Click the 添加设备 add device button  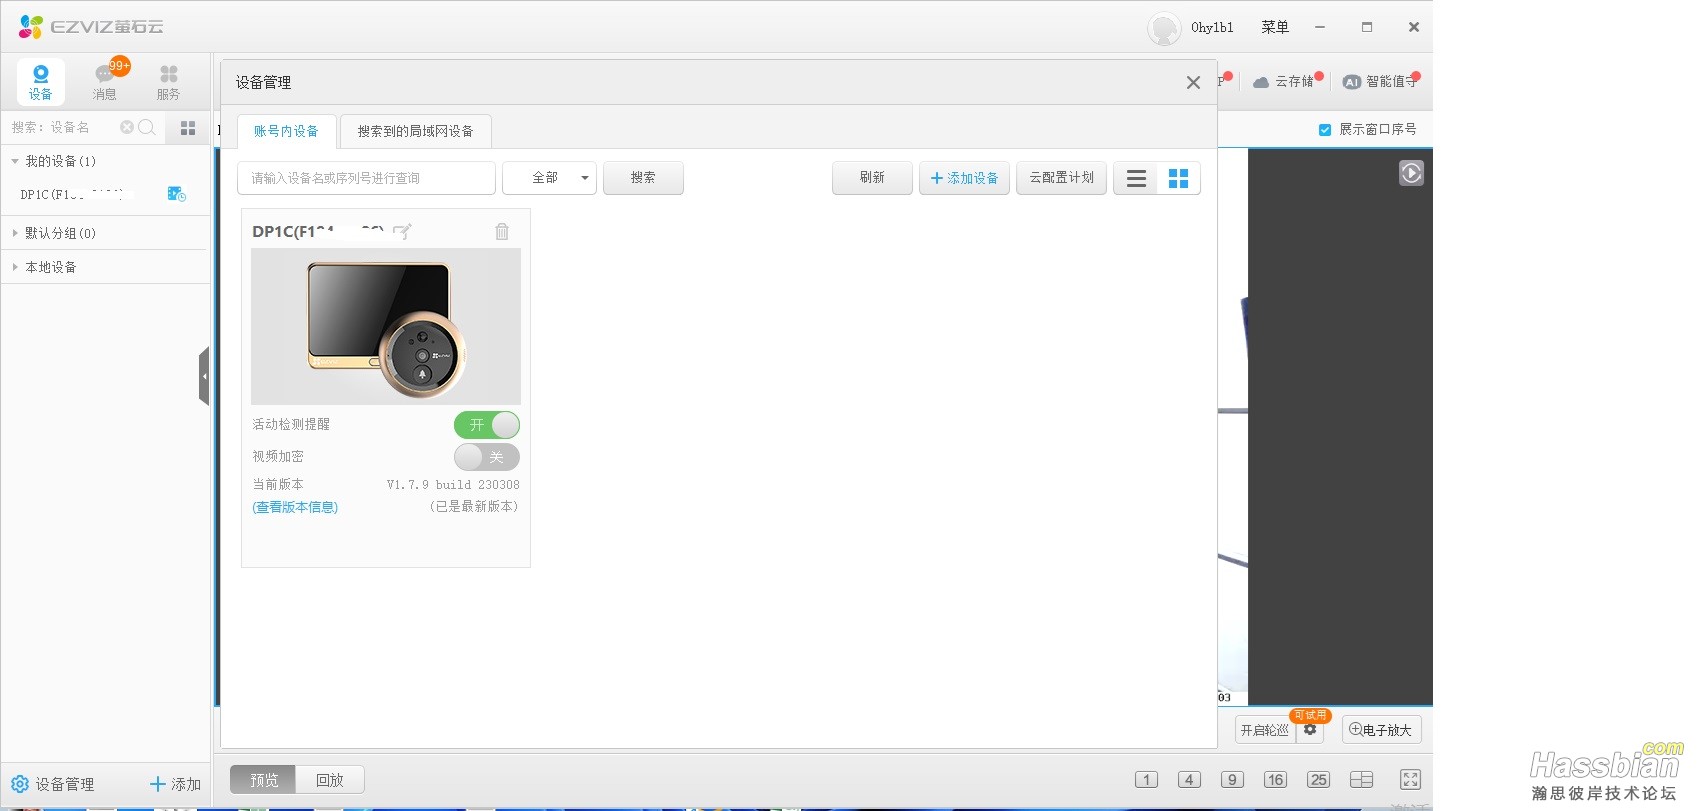[x=964, y=178]
